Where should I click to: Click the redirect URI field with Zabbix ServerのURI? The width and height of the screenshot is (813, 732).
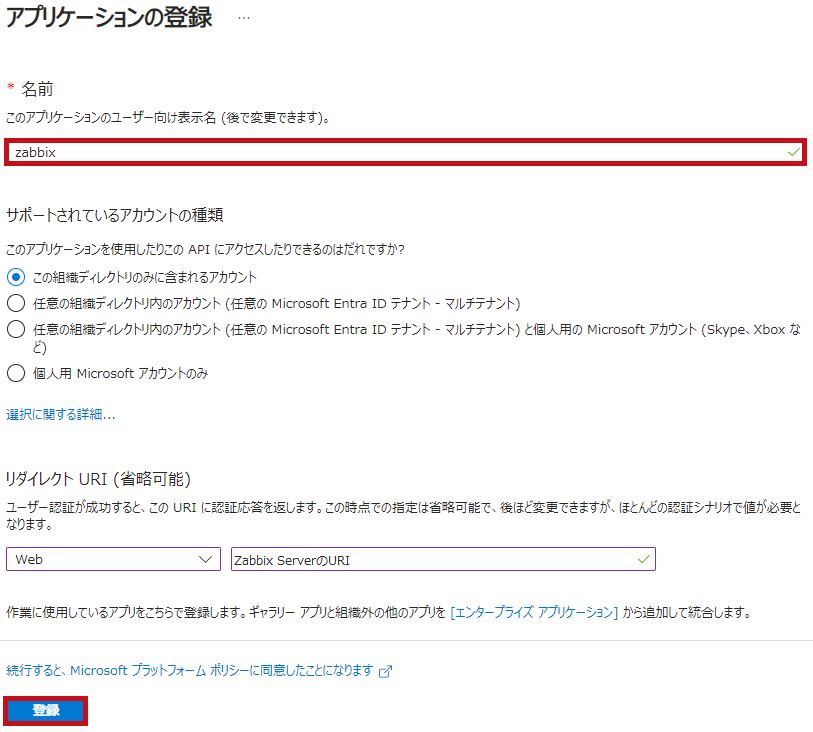[x=443, y=559]
